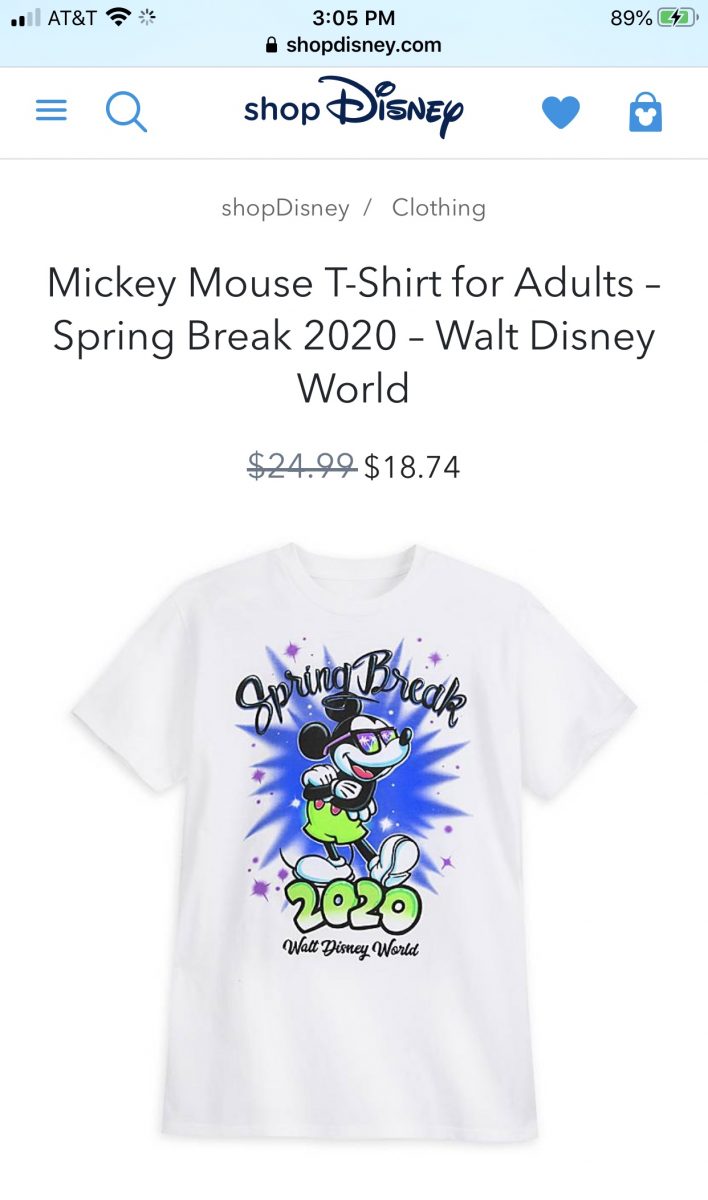Screen dimensions: 708x1200
Task: Open wish list via heart icon
Action: (x=560, y=112)
